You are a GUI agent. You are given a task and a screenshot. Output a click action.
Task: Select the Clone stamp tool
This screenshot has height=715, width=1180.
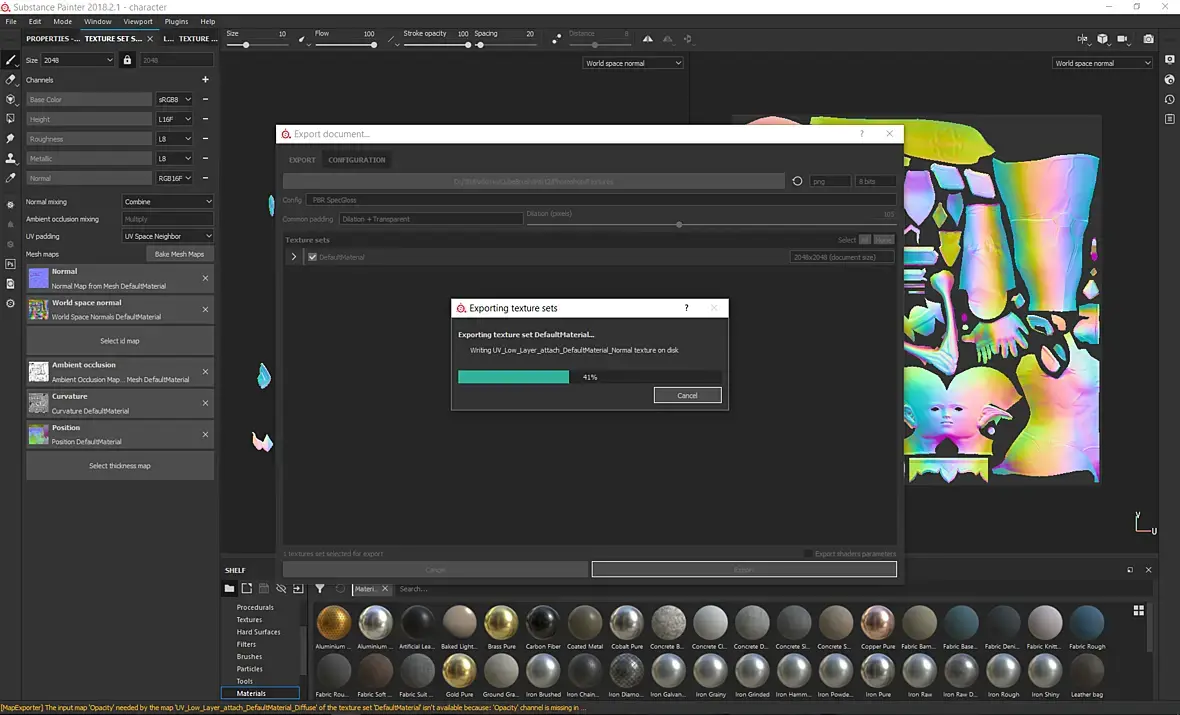[x=11, y=158]
